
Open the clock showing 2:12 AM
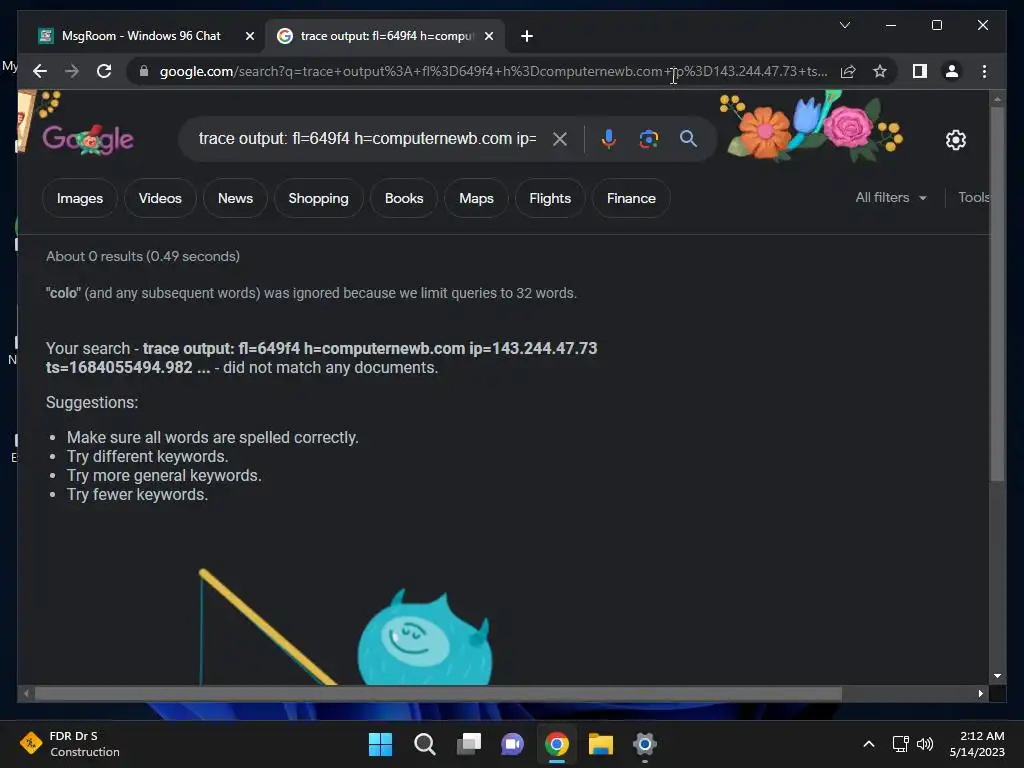point(977,744)
